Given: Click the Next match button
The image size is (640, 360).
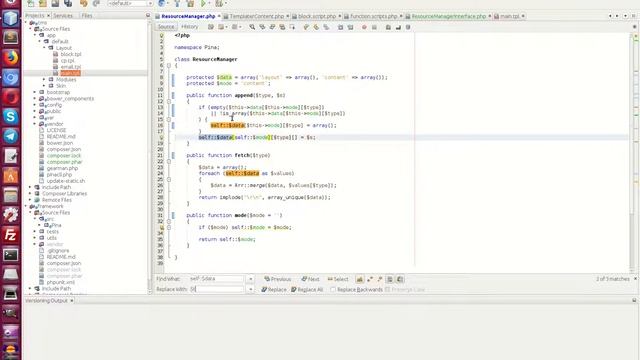Looking at the screenshot, I should [310, 279].
